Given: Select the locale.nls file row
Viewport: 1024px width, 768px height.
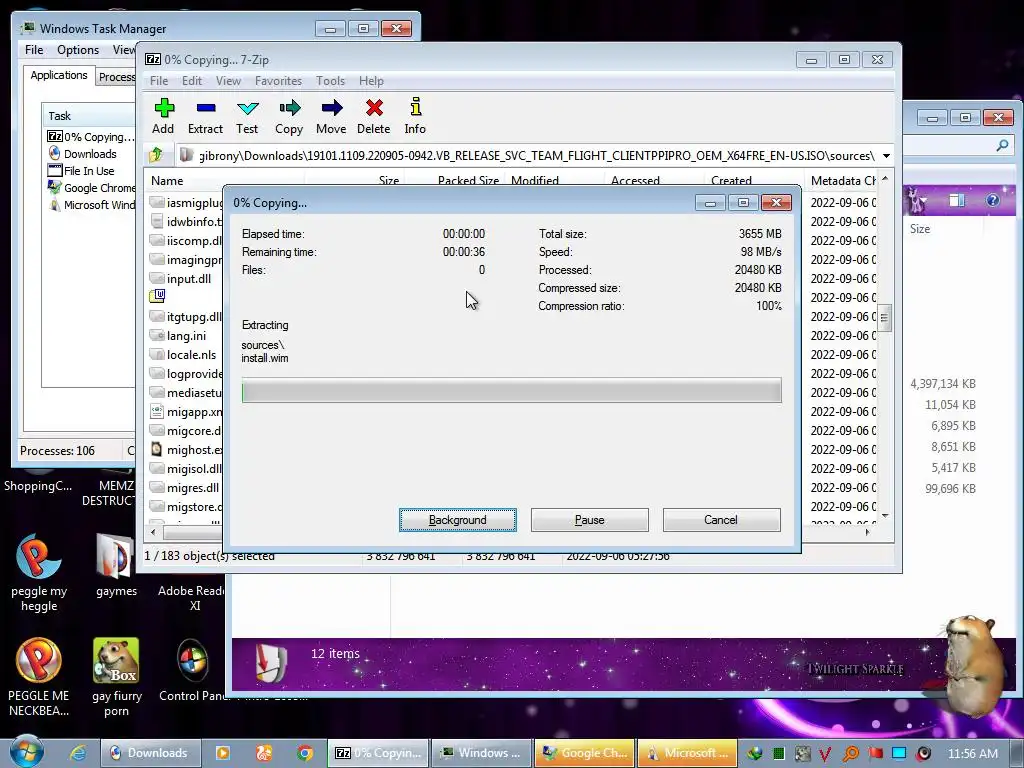Looking at the screenshot, I should click(x=185, y=355).
